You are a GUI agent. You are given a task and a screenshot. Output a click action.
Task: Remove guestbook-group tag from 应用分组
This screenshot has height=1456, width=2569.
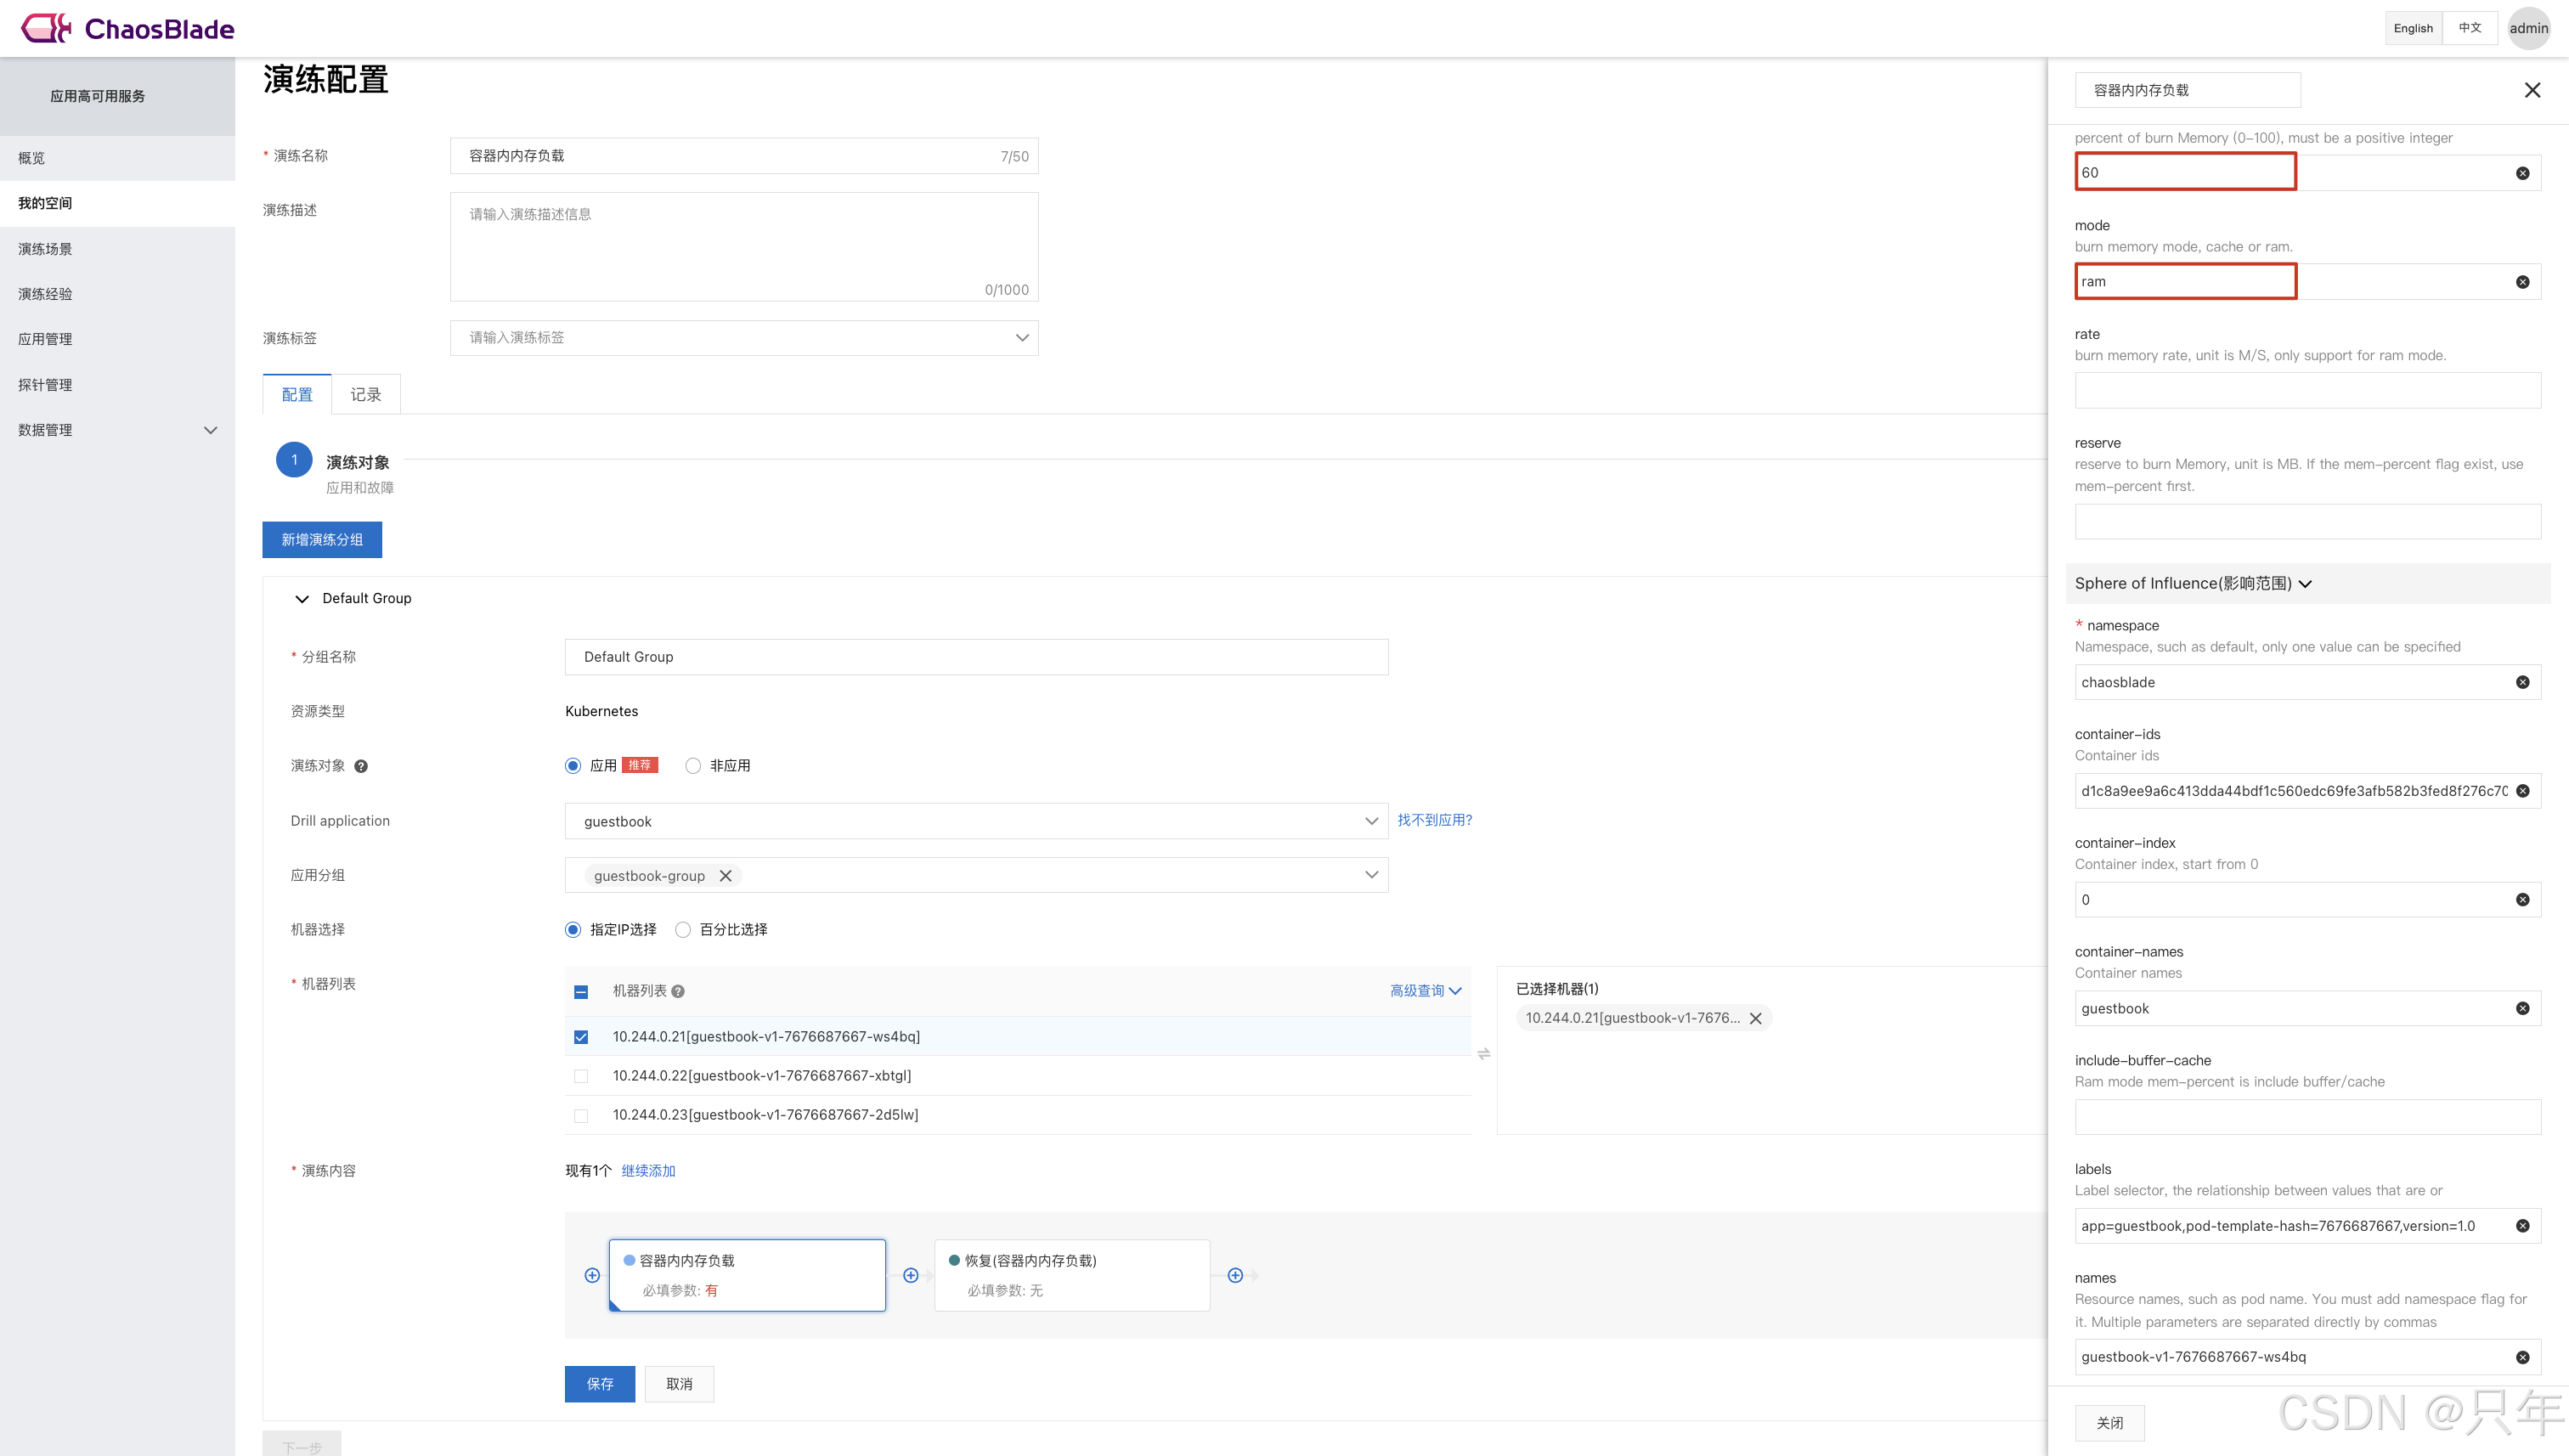pyautogui.click(x=726, y=876)
